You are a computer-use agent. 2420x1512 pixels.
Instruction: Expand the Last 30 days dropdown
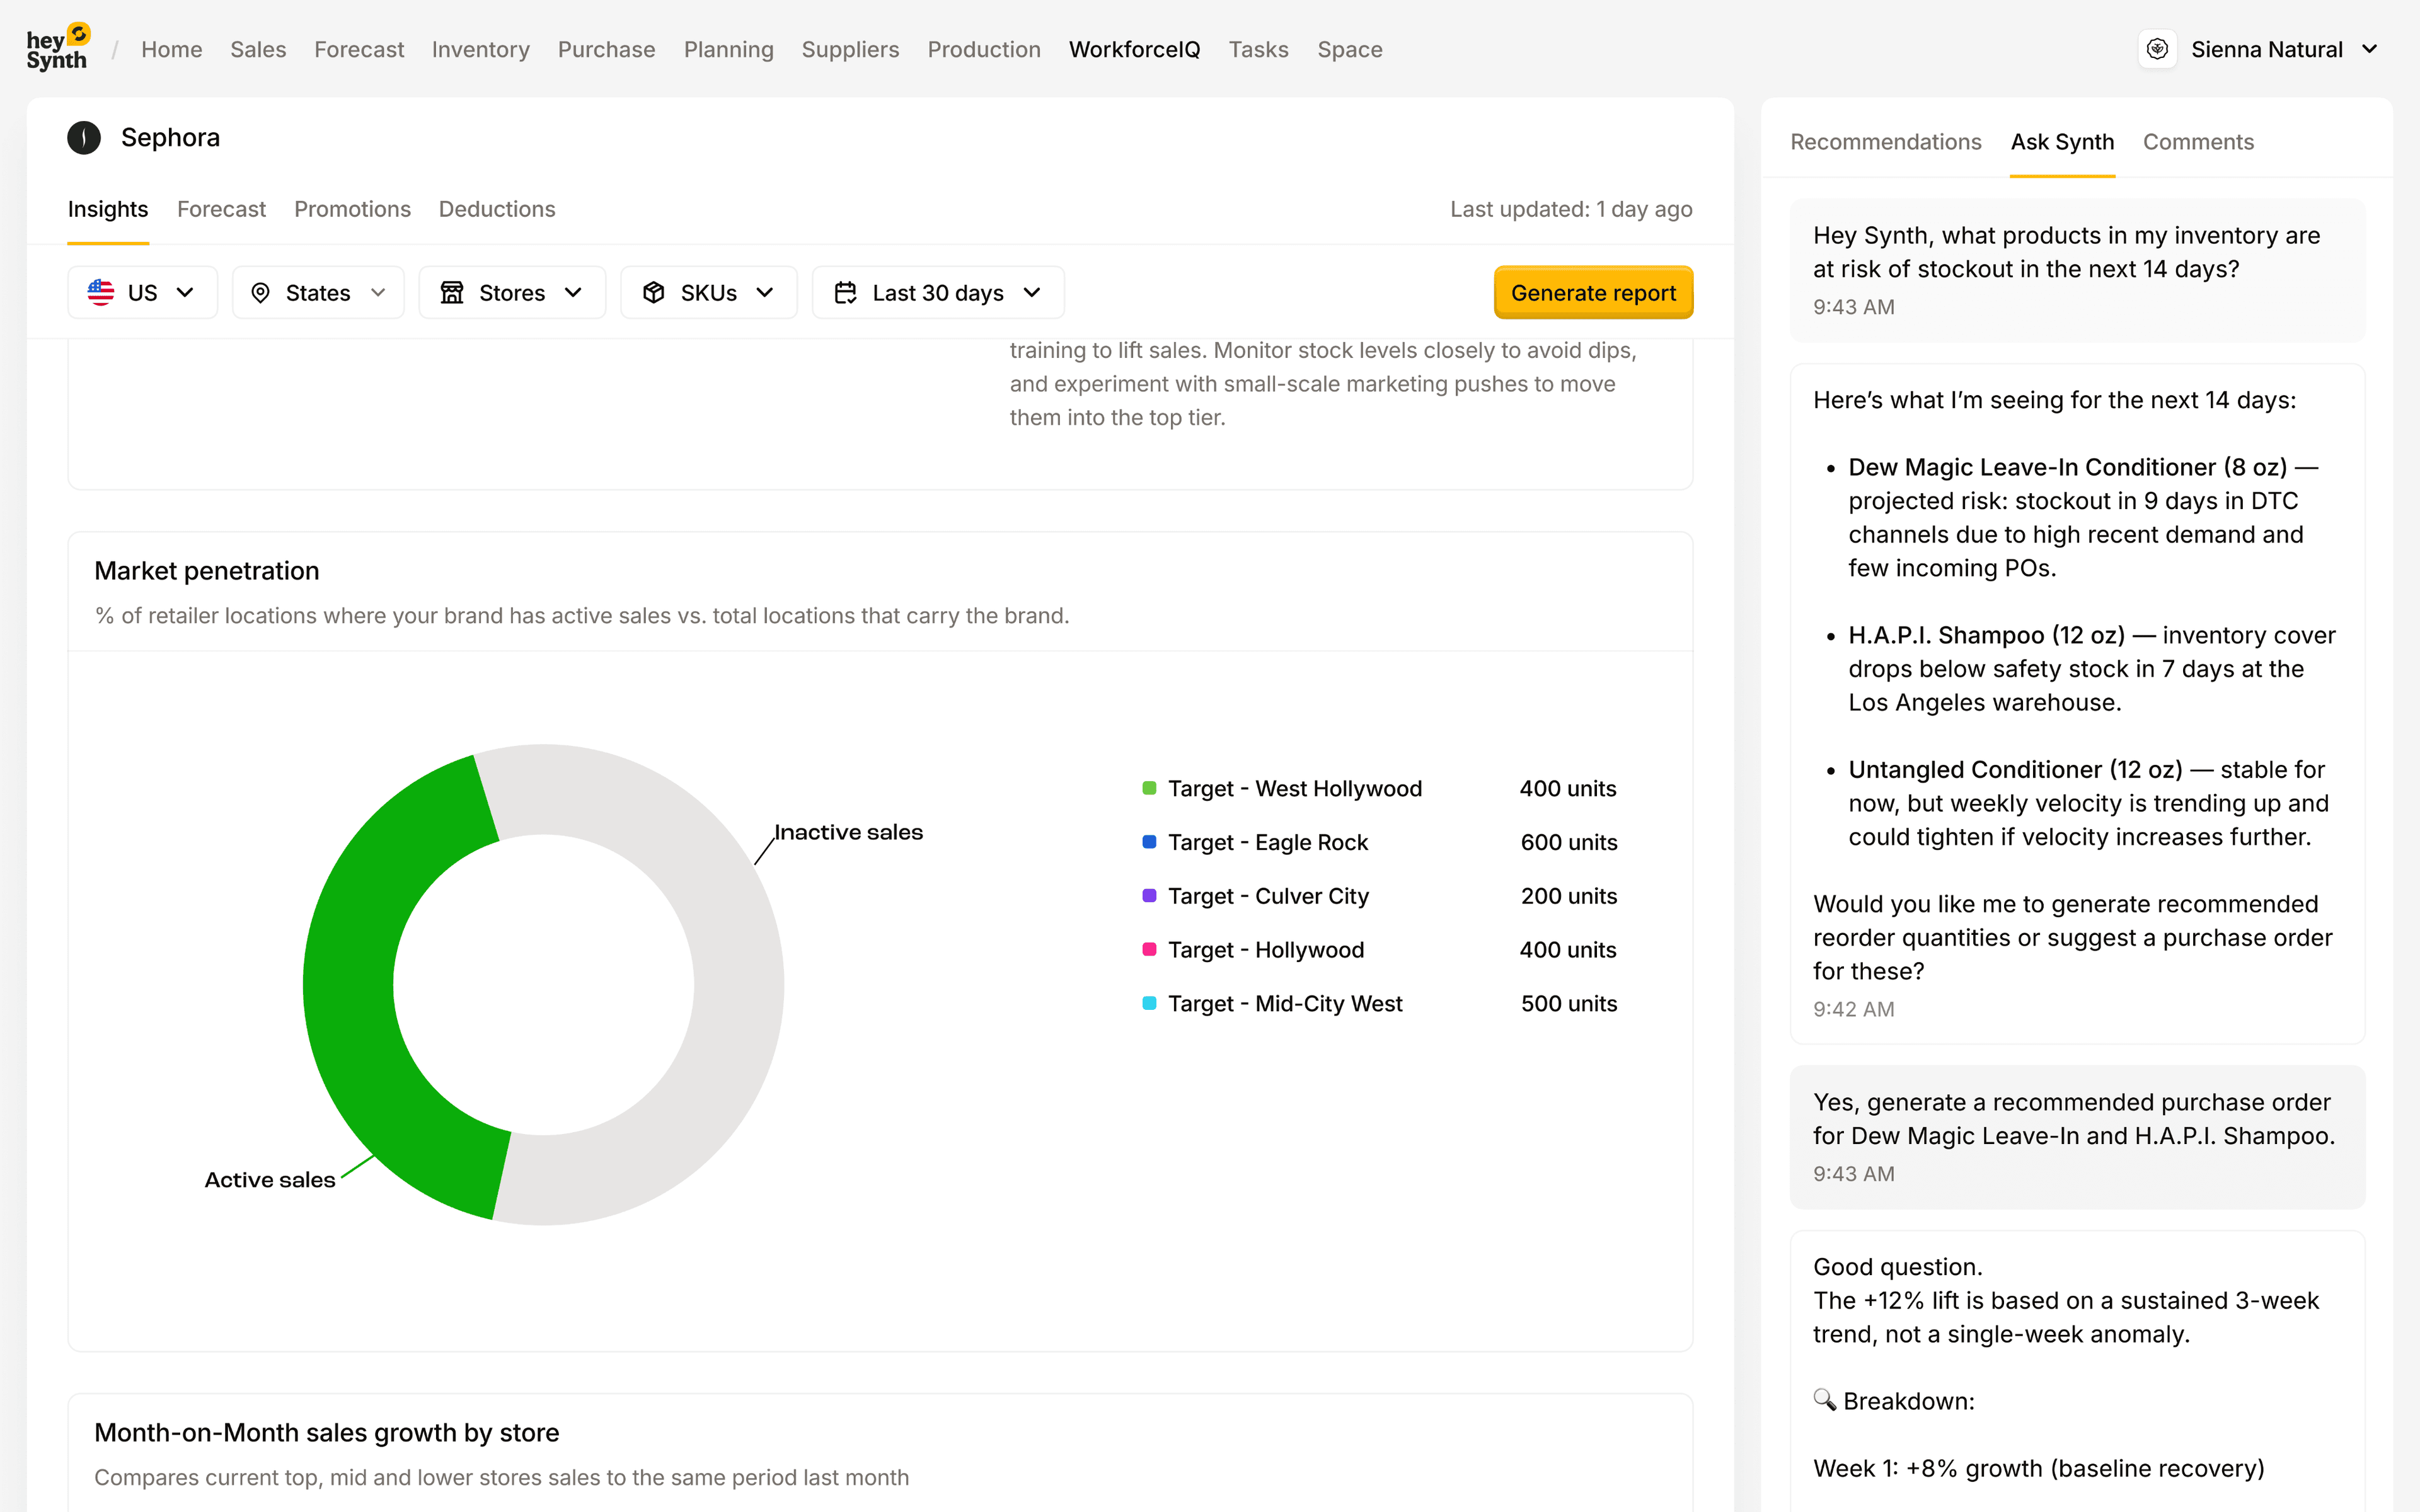pos(1032,293)
